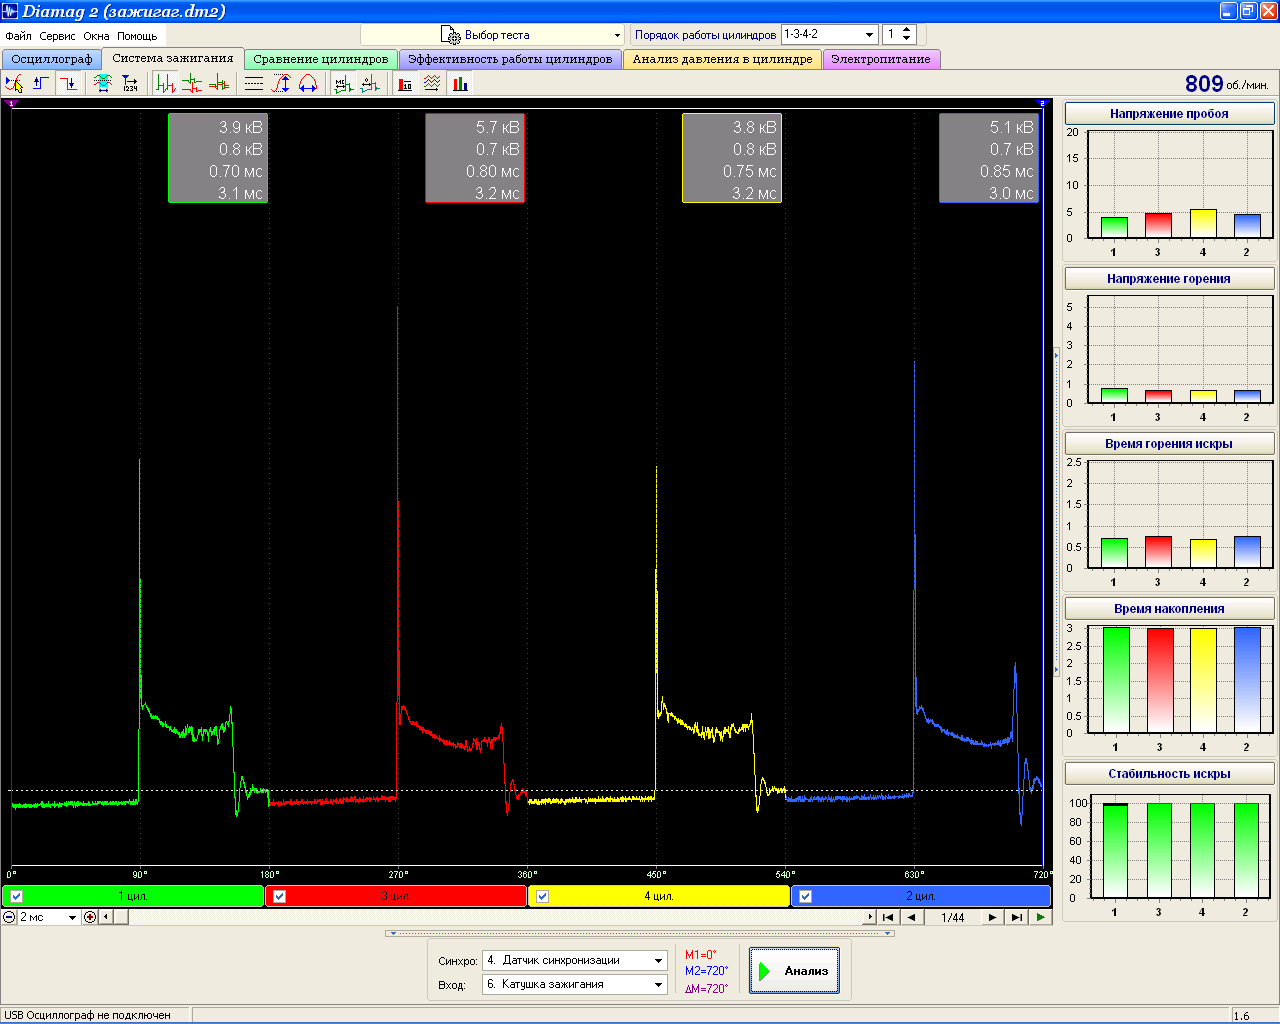Open the Выбор теста dropdown
1280x1024 pixels.
tap(493, 35)
